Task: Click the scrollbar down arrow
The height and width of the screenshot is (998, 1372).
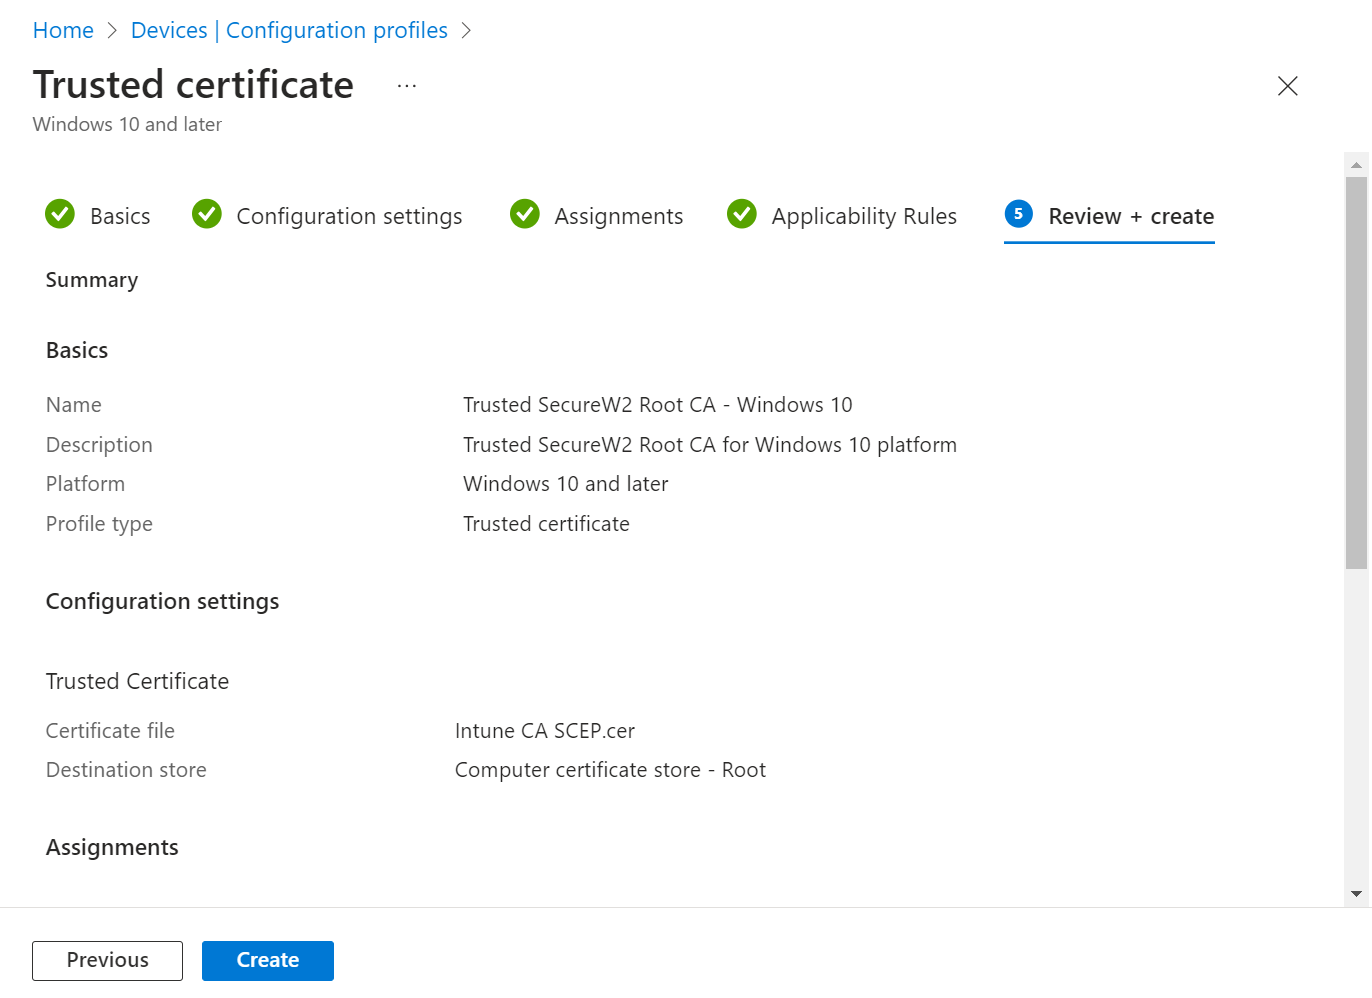Action: [x=1356, y=894]
